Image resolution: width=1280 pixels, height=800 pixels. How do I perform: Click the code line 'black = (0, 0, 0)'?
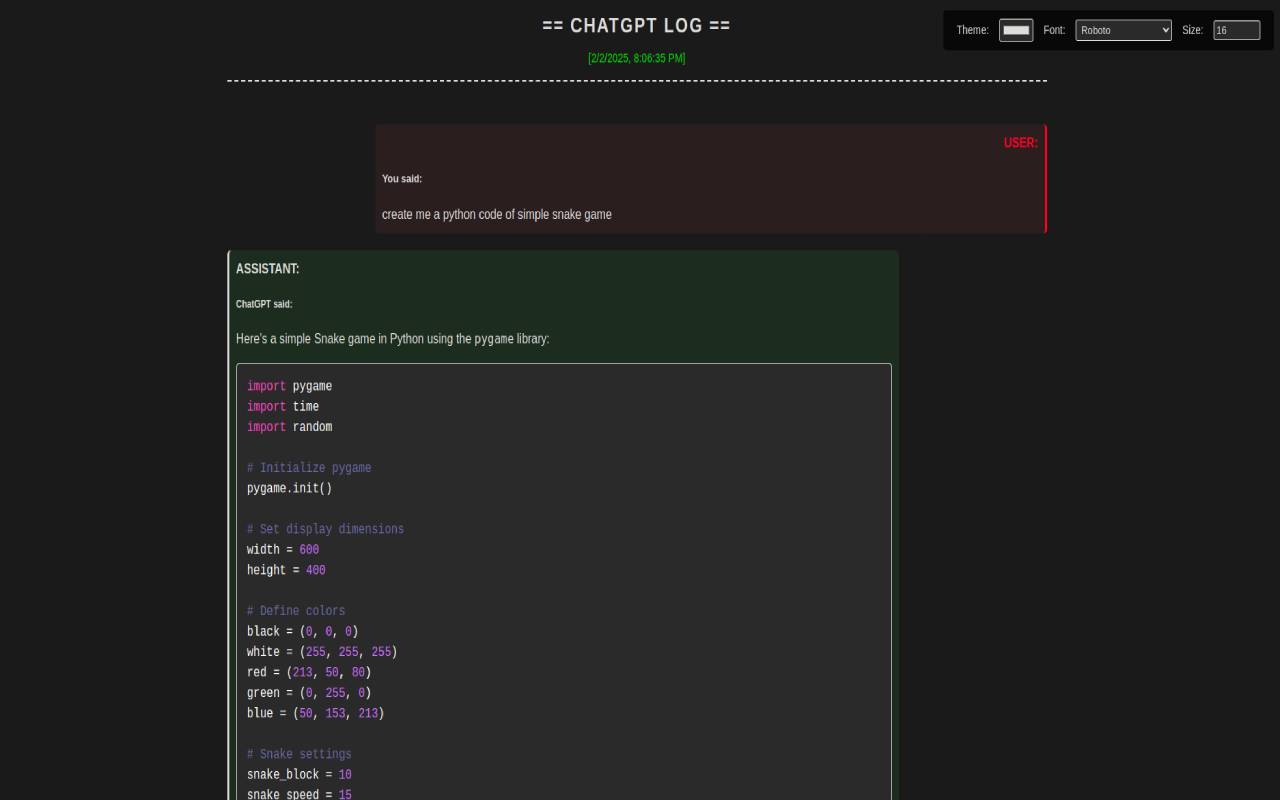303,631
